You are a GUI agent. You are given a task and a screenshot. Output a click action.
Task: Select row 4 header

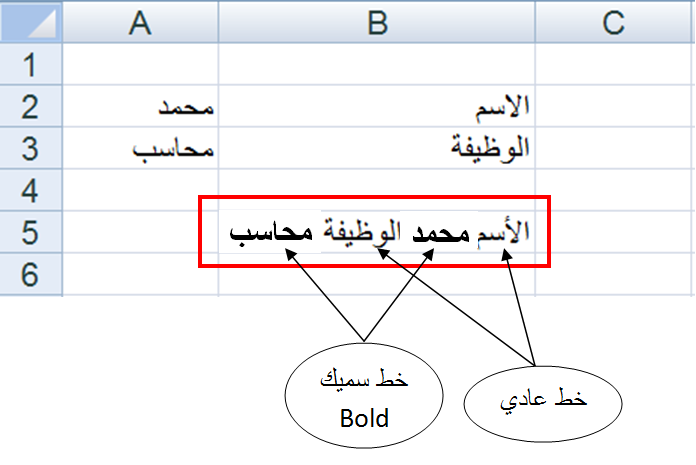31,190
